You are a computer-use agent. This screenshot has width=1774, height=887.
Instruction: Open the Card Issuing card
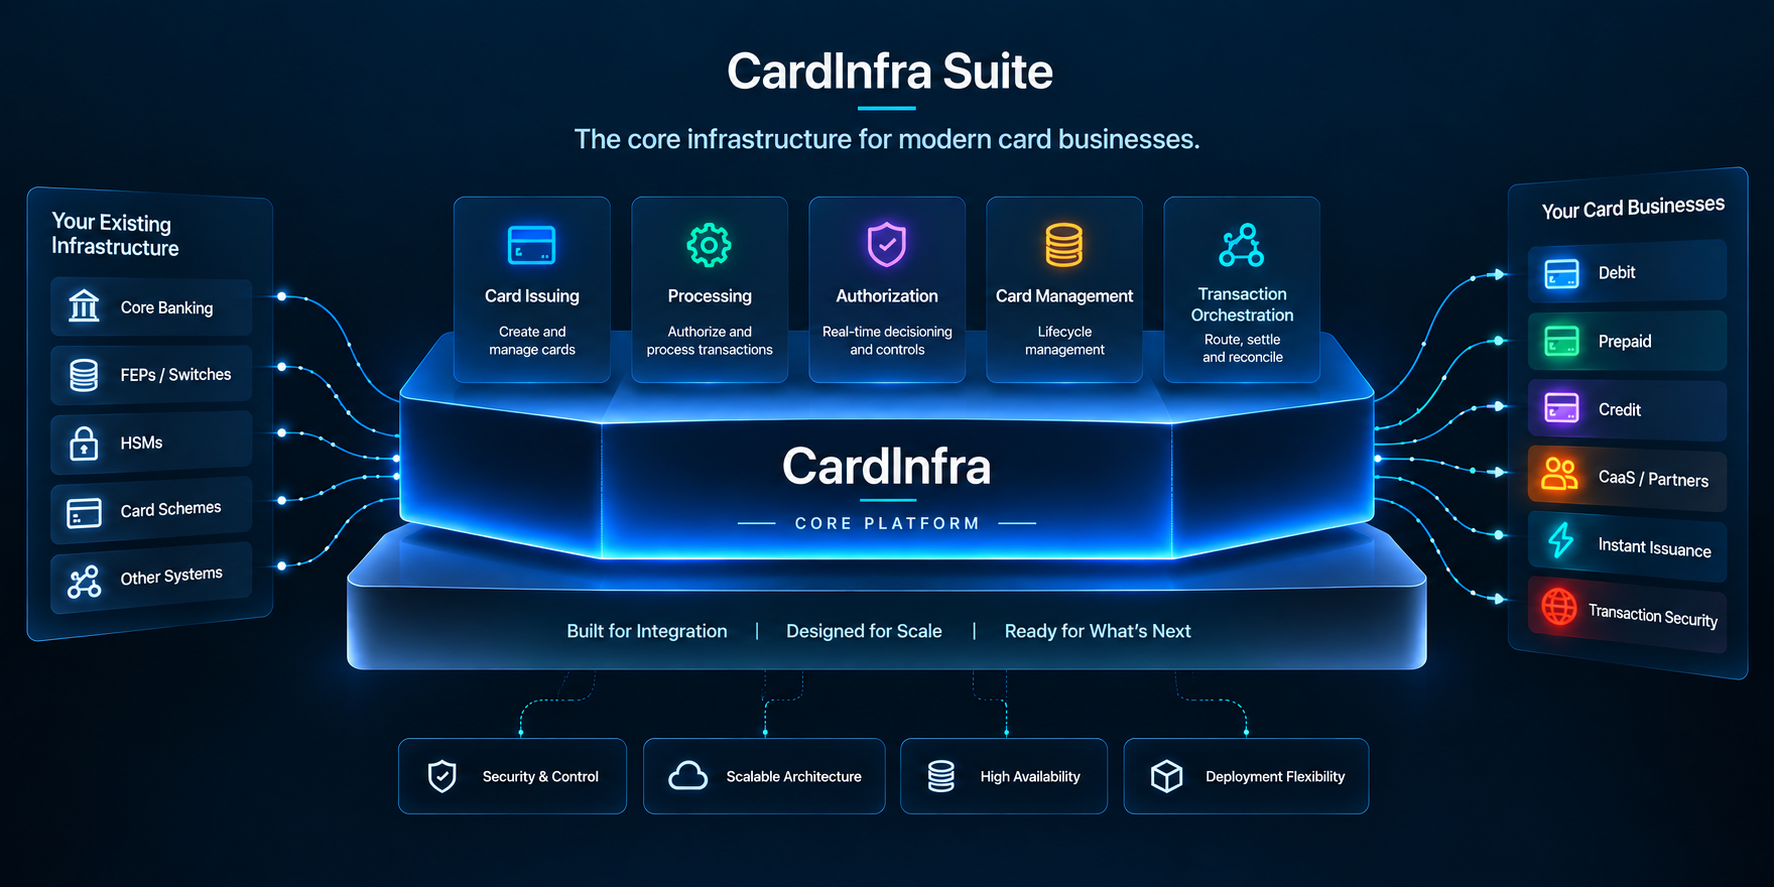tap(532, 289)
